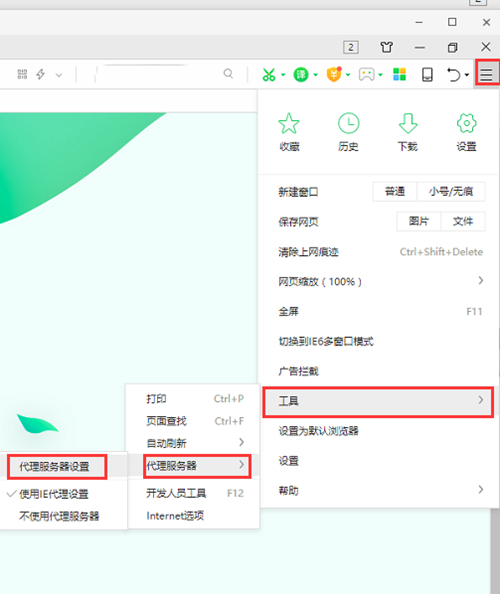Open the 下载 downloads icon
Image resolution: width=500 pixels, height=594 pixels.
click(408, 132)
